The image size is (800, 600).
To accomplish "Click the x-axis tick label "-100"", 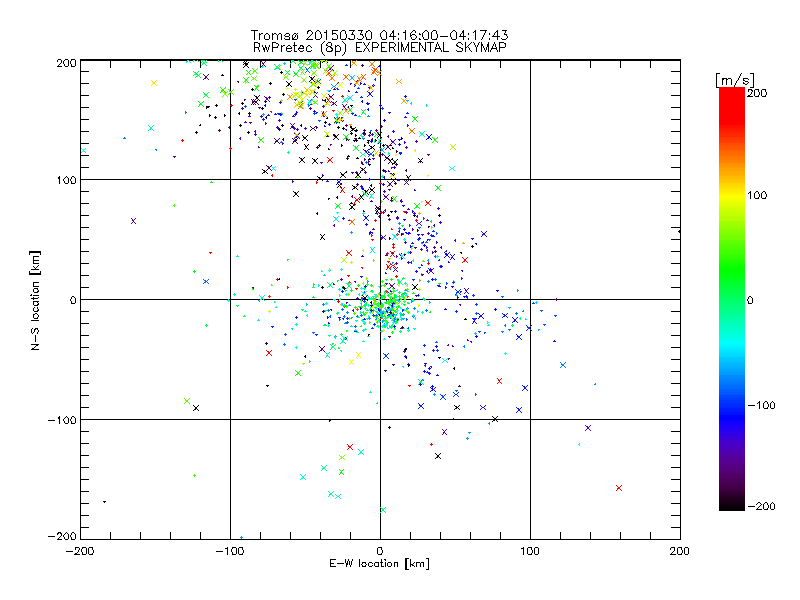I will [x=230, y=551].
